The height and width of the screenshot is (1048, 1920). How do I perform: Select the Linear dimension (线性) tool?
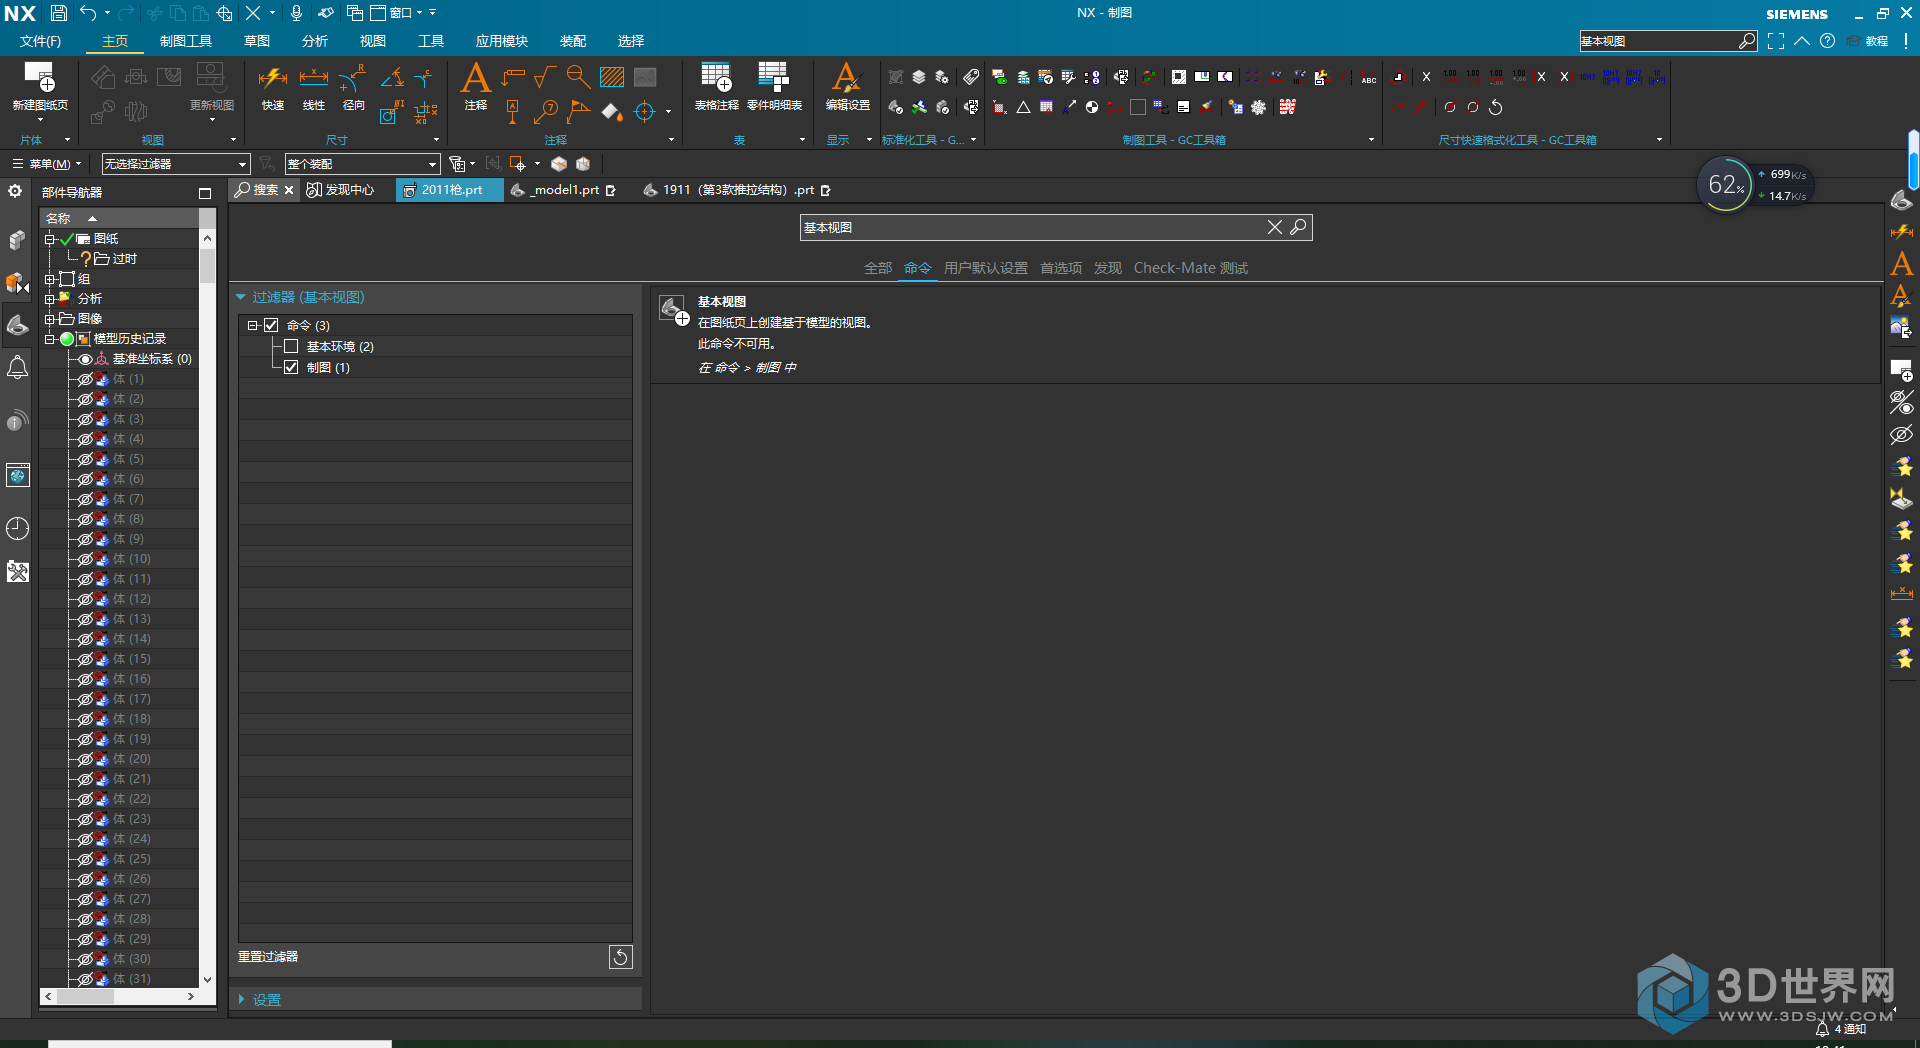click(314, 88)
